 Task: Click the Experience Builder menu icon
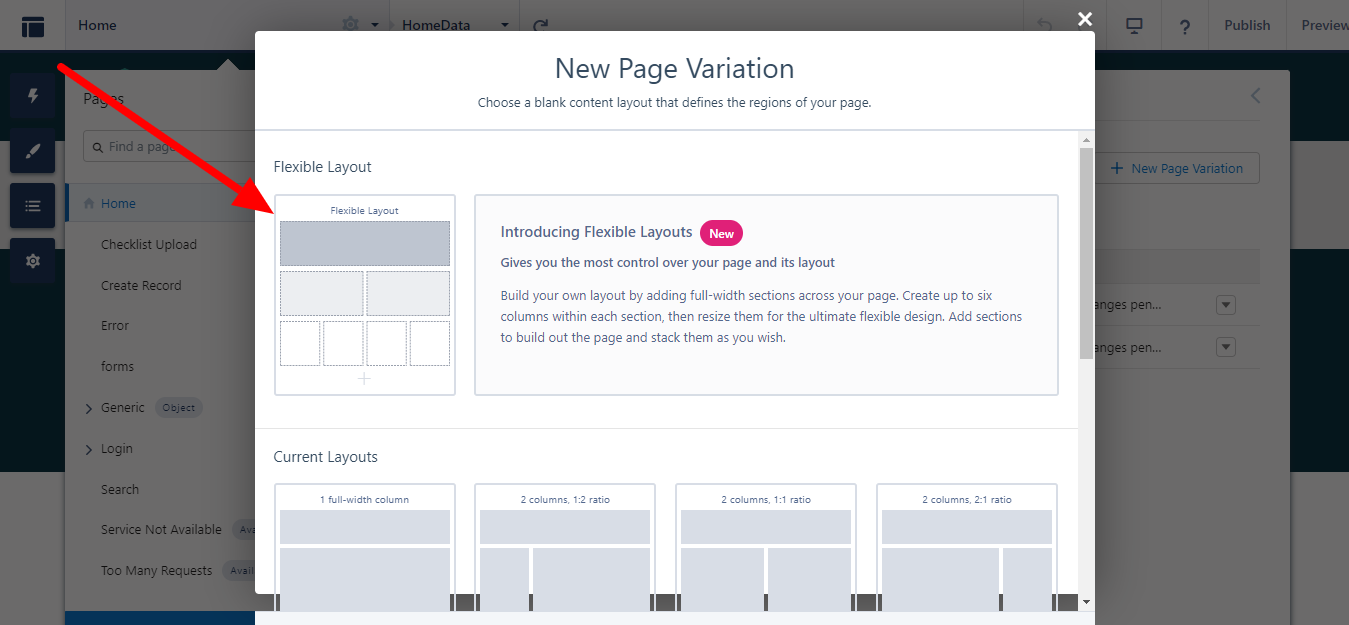point(33,26)
